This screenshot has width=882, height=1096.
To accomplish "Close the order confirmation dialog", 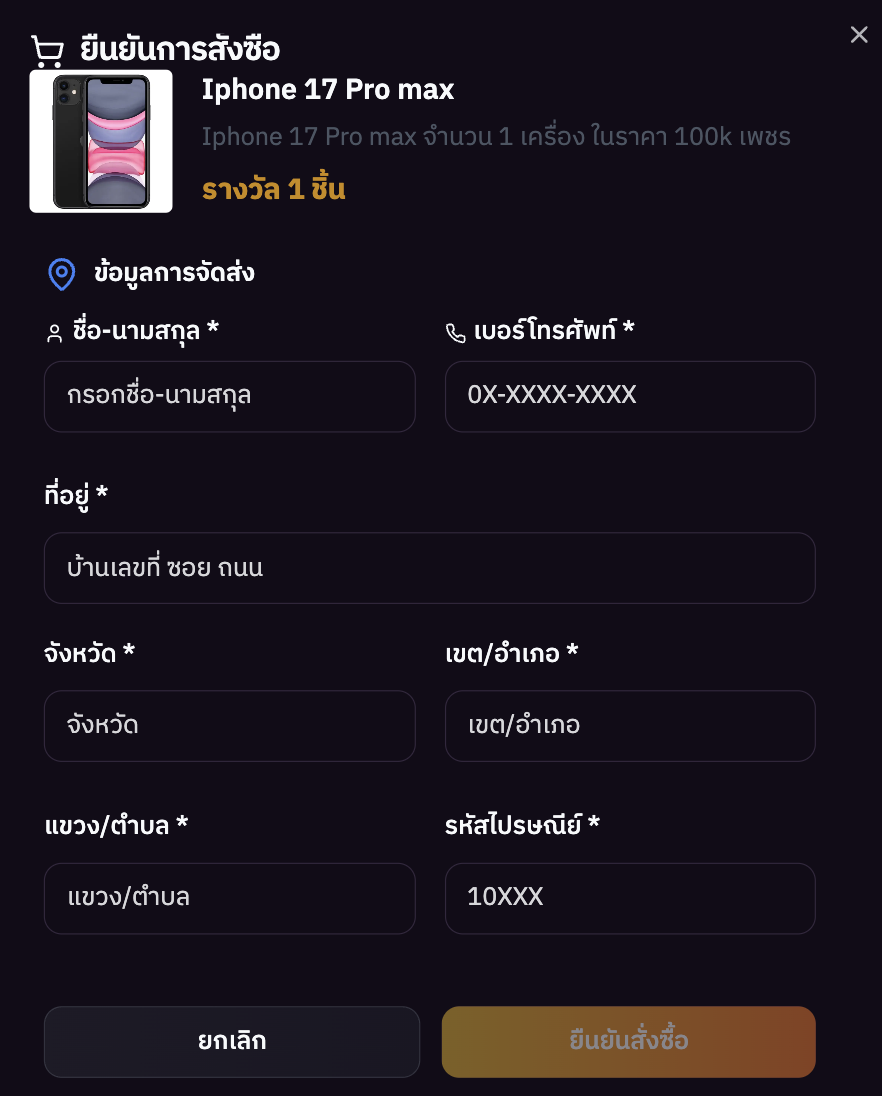I will click(859, 35).
